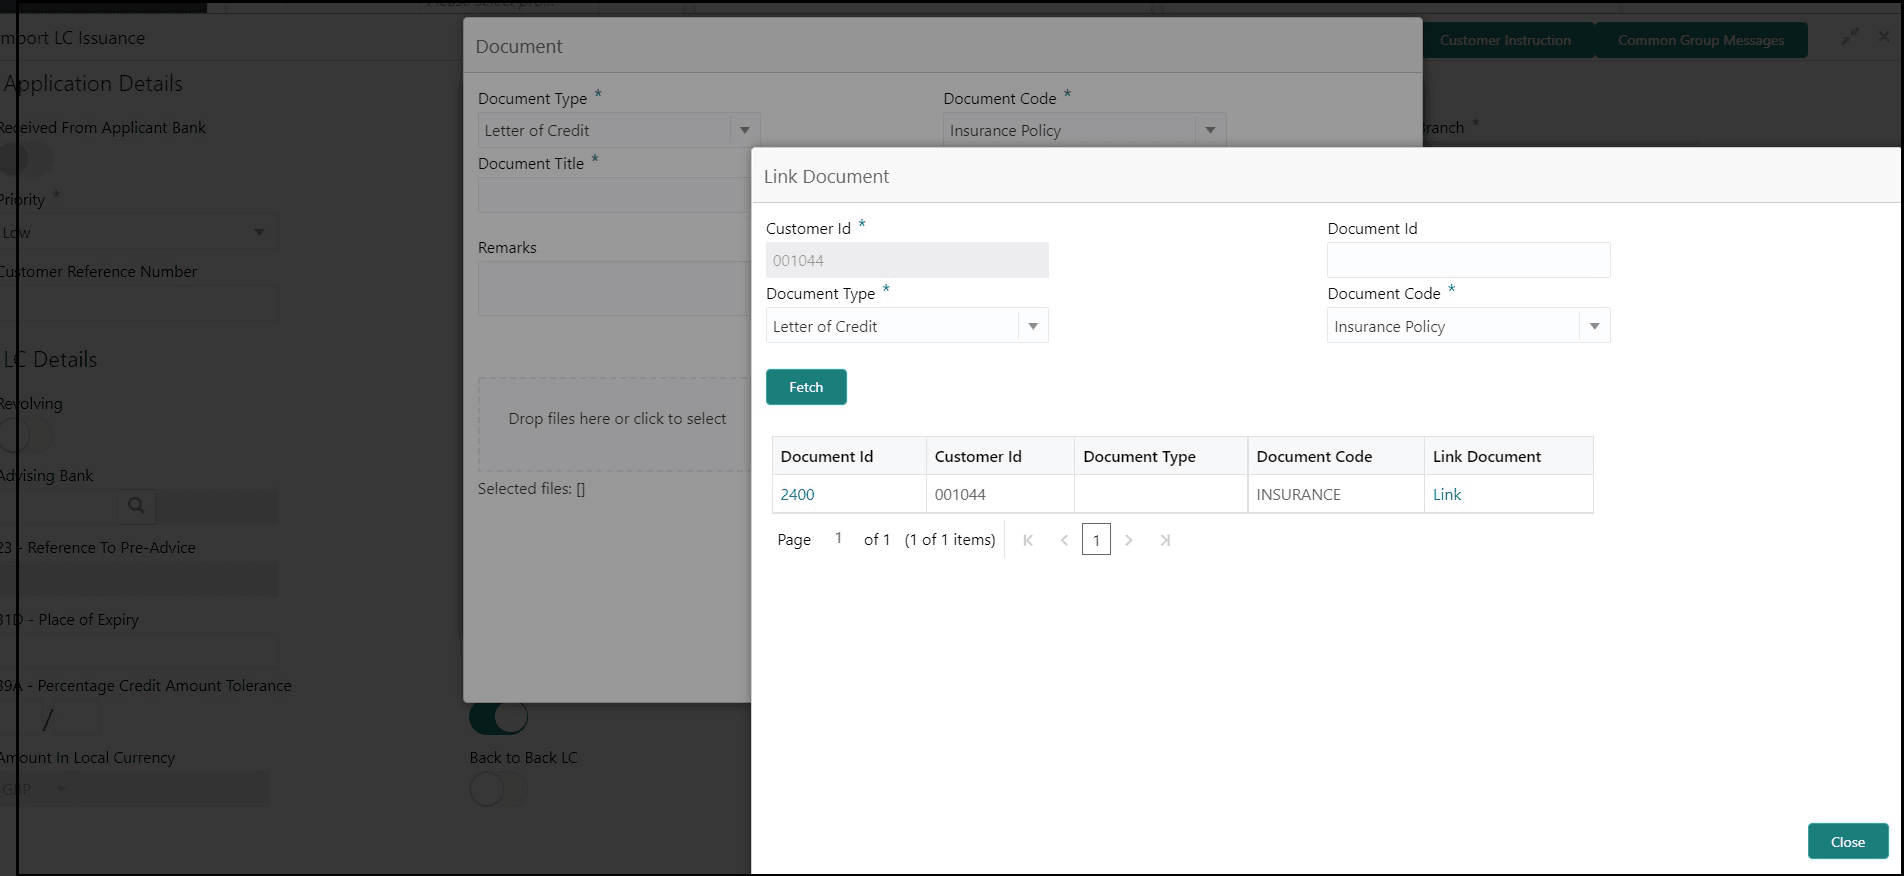
Task: Sort by Document Id column header
Action: pyautogui.click(x=849, y=456)
